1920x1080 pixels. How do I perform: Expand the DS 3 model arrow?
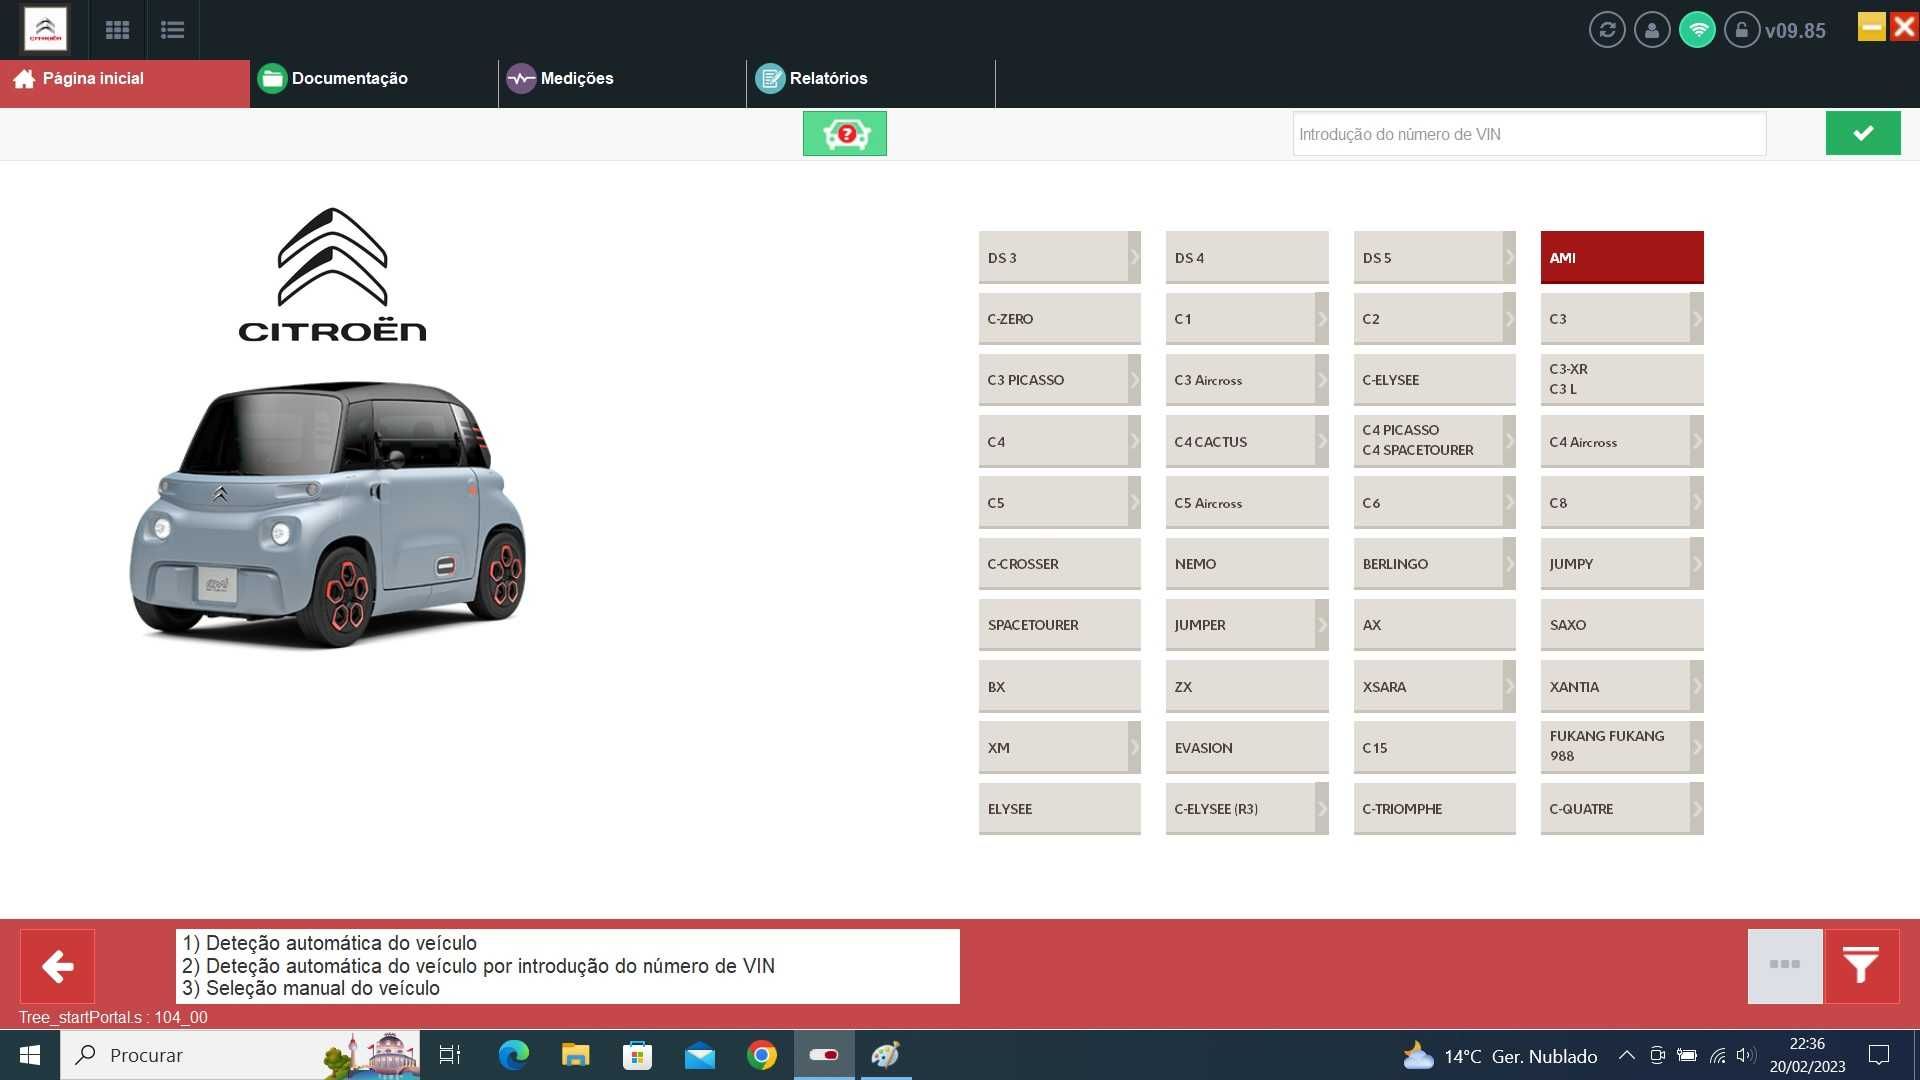point(1134,257)
